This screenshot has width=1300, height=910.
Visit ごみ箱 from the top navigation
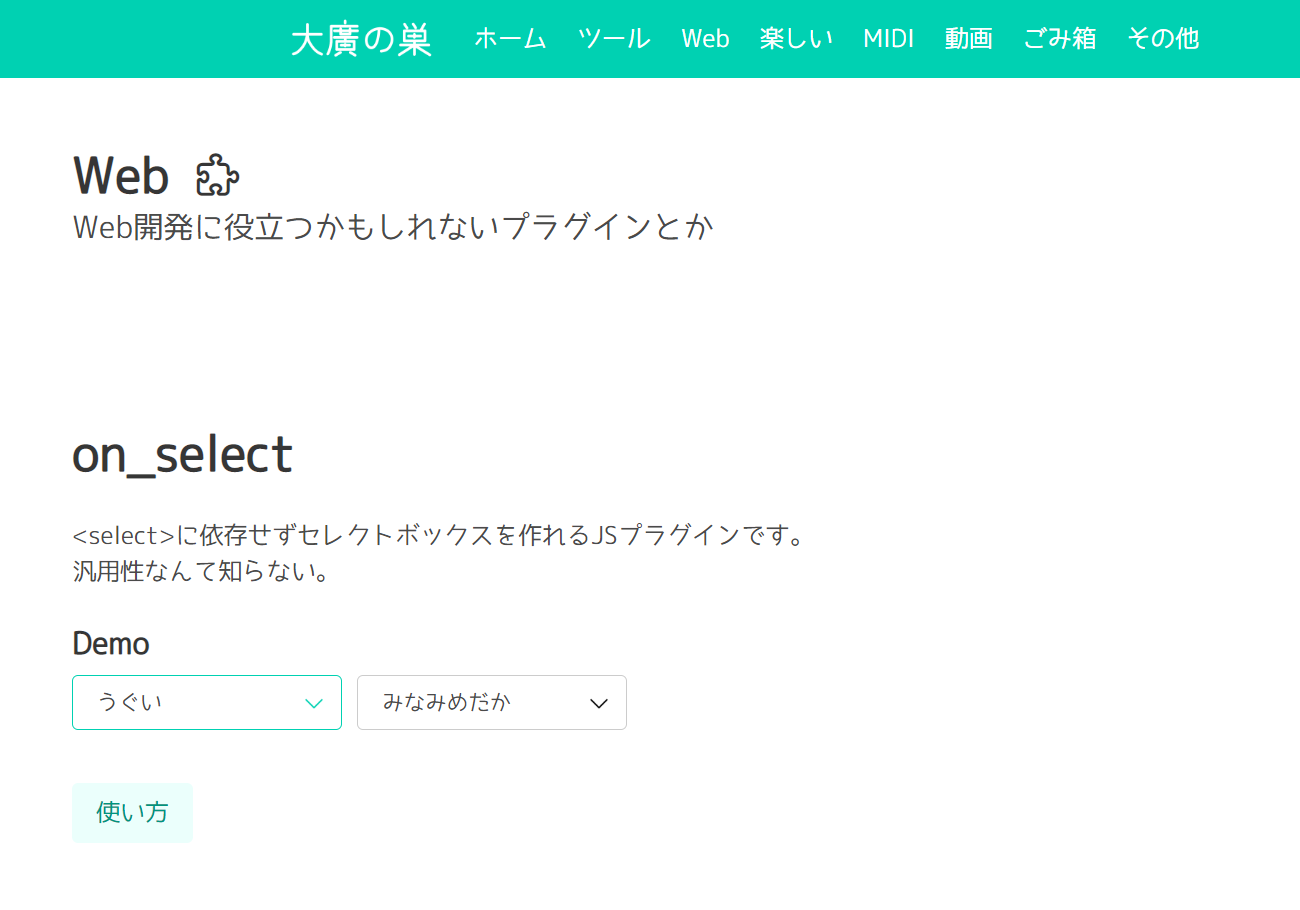coord(1059,39)
